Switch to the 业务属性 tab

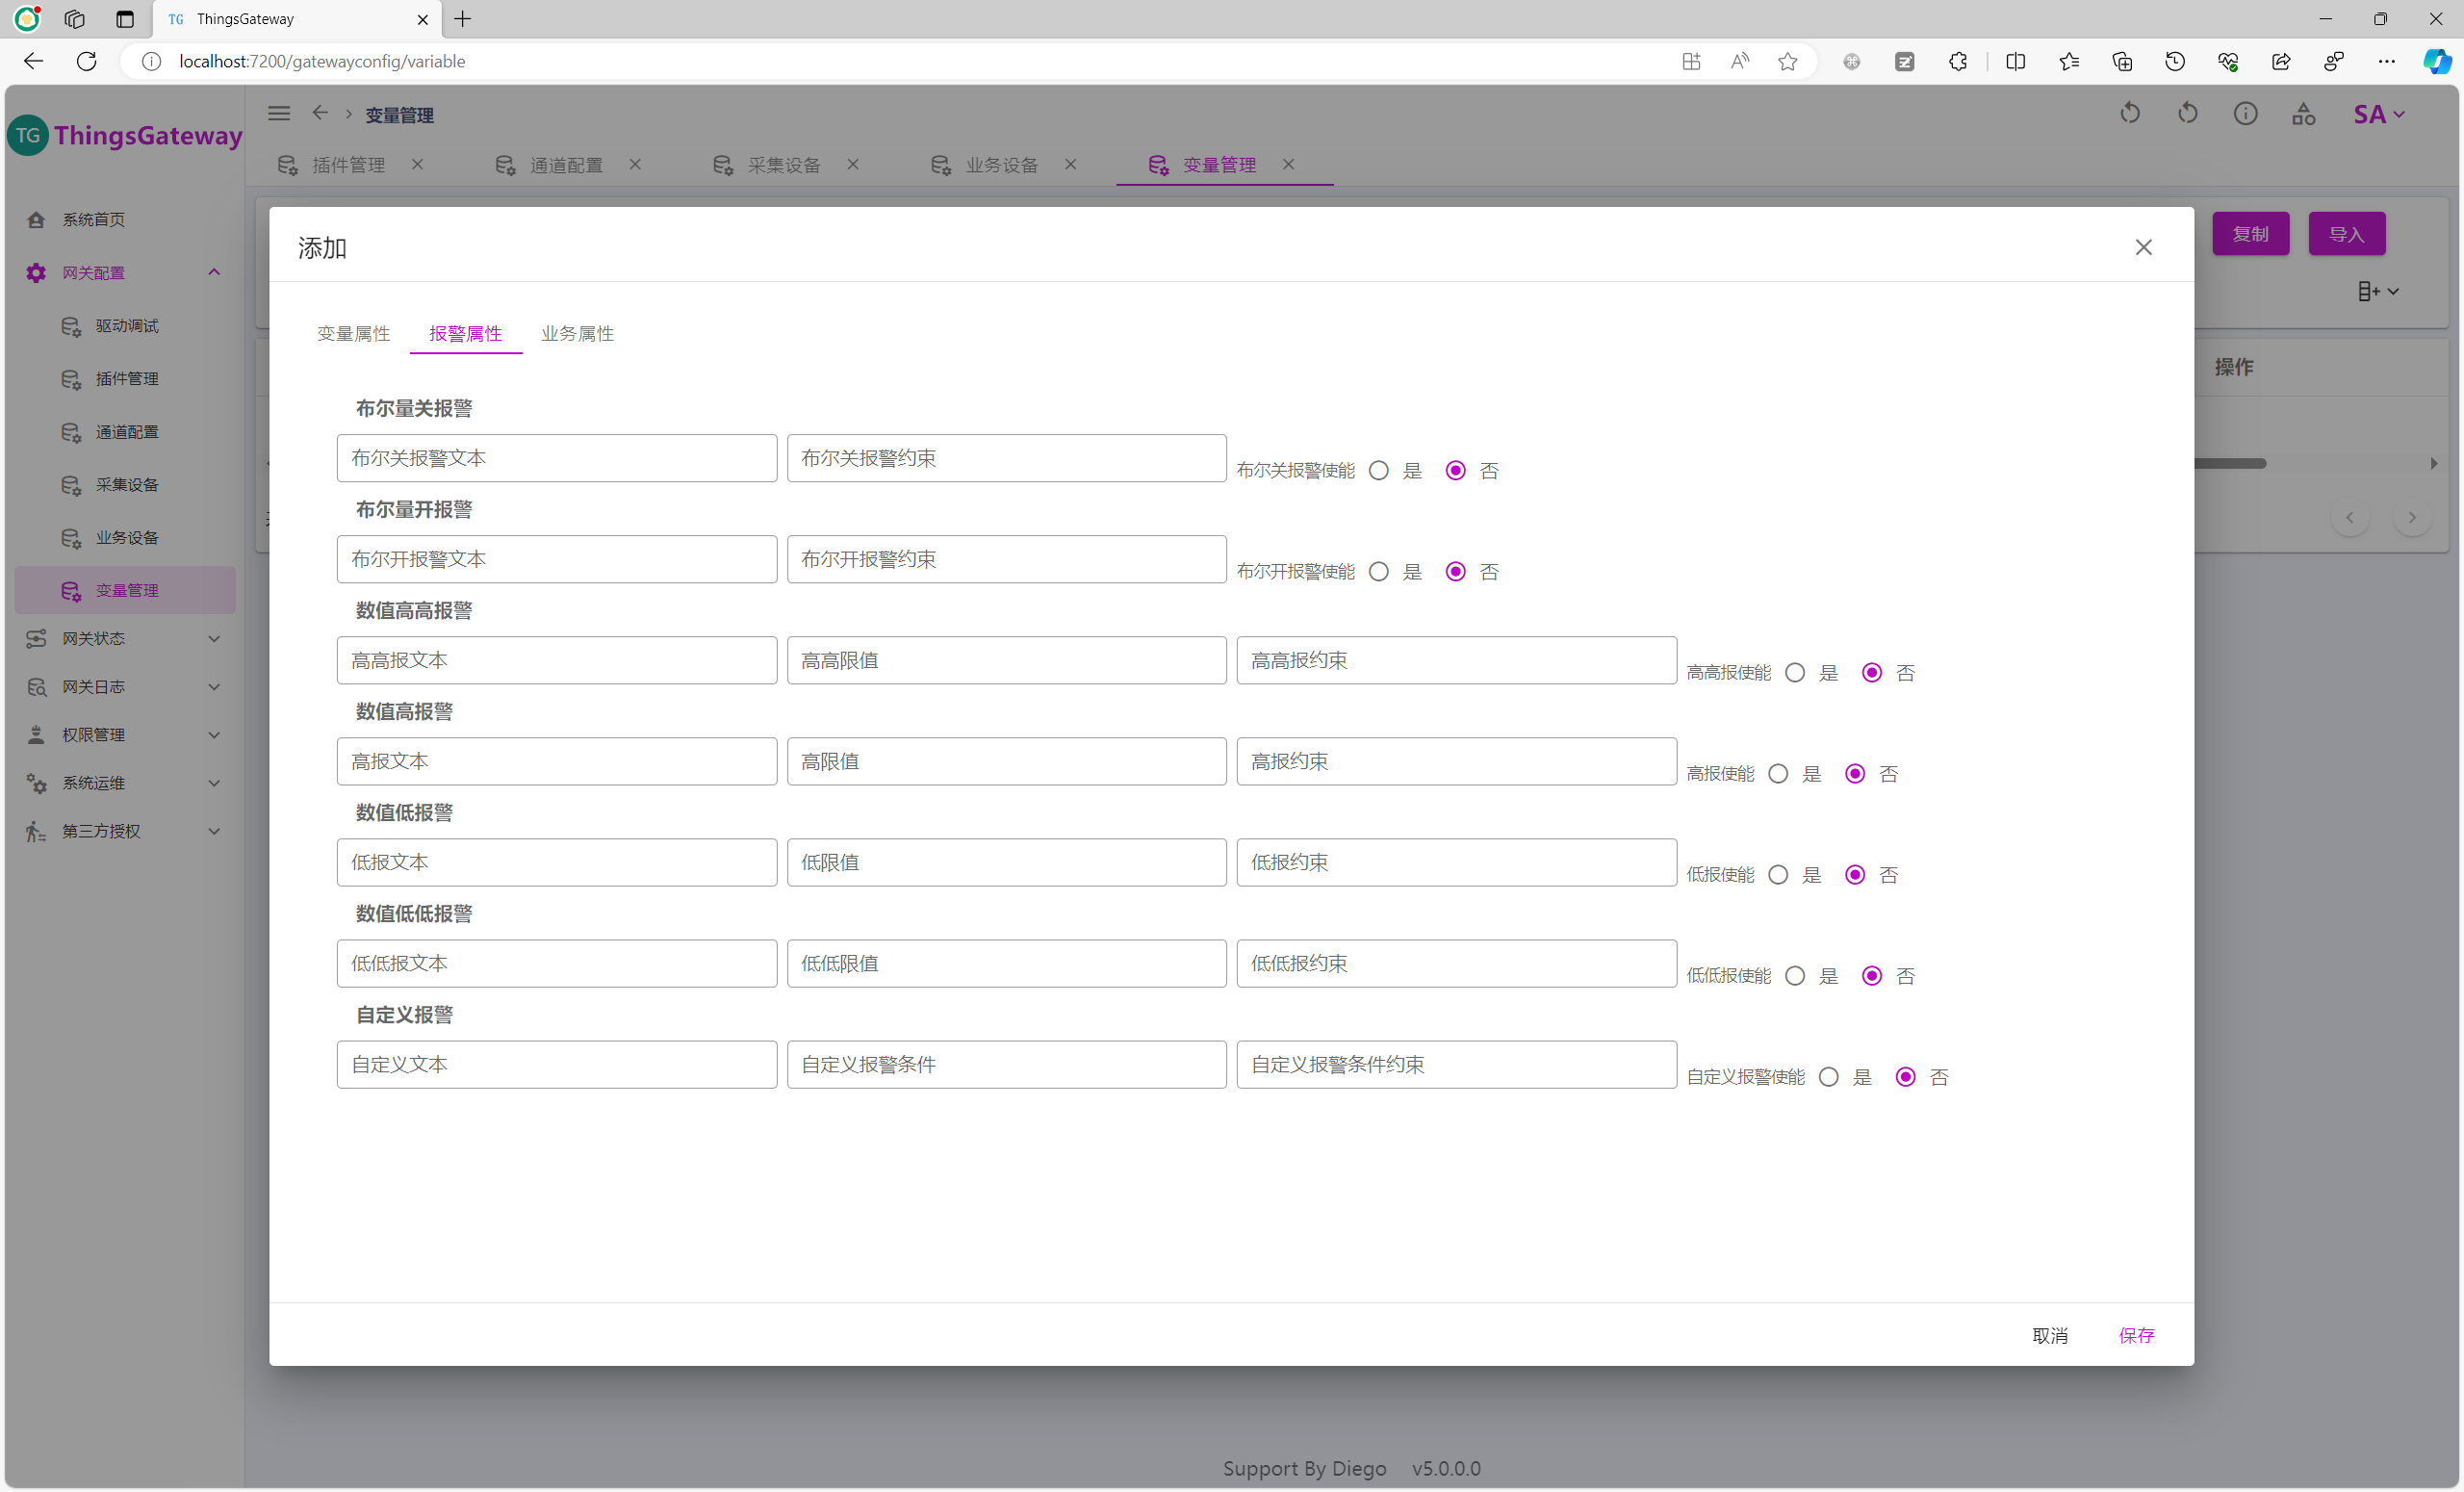click(577, 334)
